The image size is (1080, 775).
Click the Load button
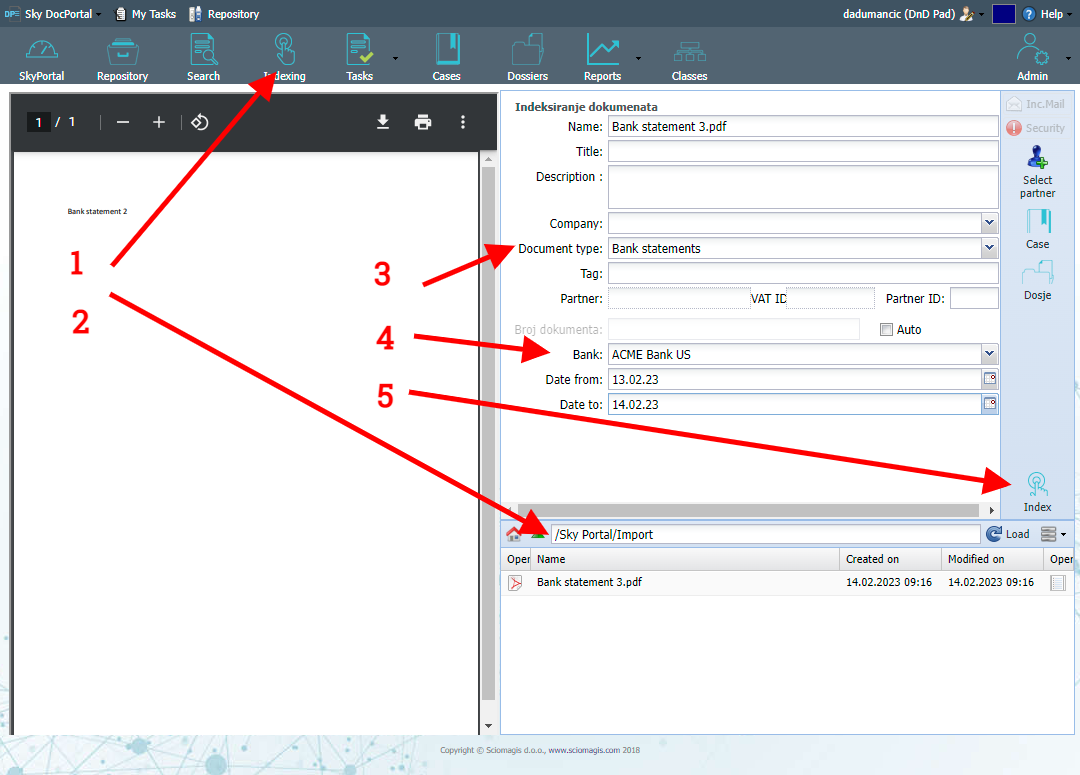click(x=1008, y=535)
